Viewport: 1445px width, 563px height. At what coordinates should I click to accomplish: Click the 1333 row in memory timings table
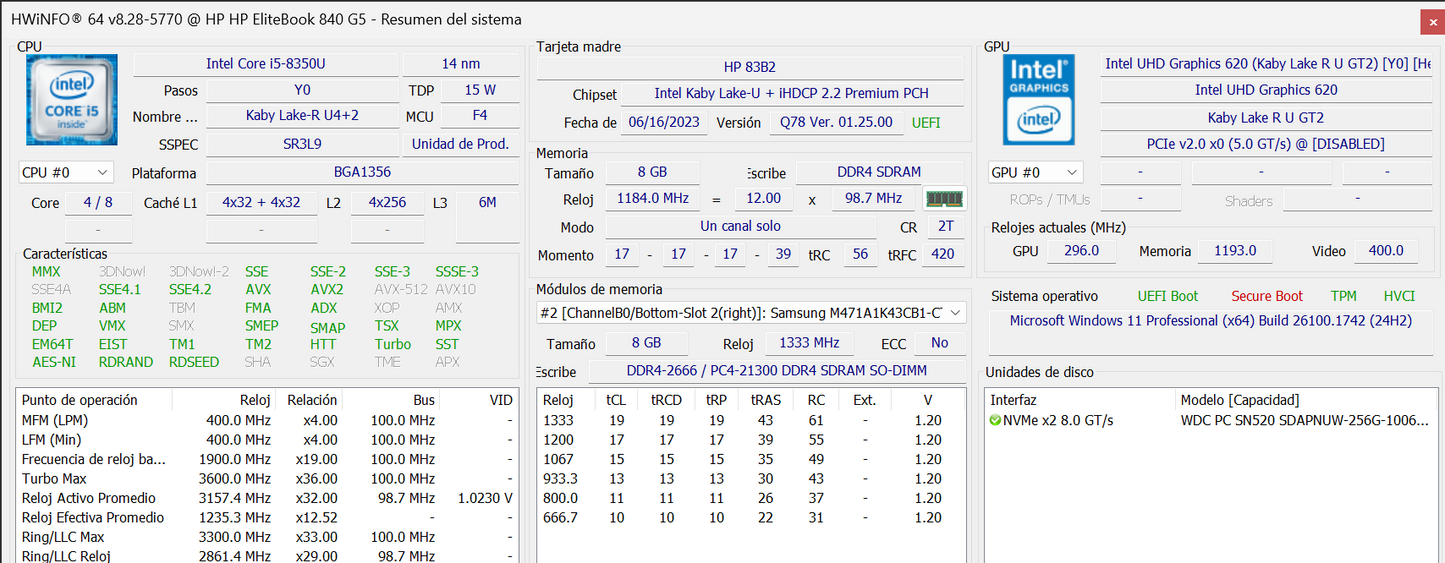[751, 420]
